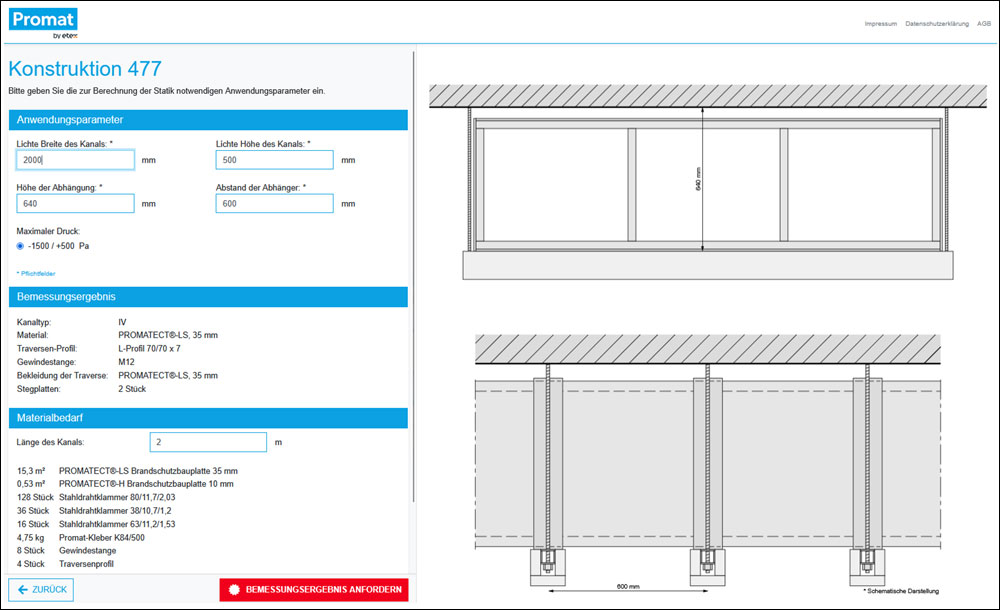Click the 640 mm dimension label
The height and width of the screenshot is (610, 1000).
697,178
